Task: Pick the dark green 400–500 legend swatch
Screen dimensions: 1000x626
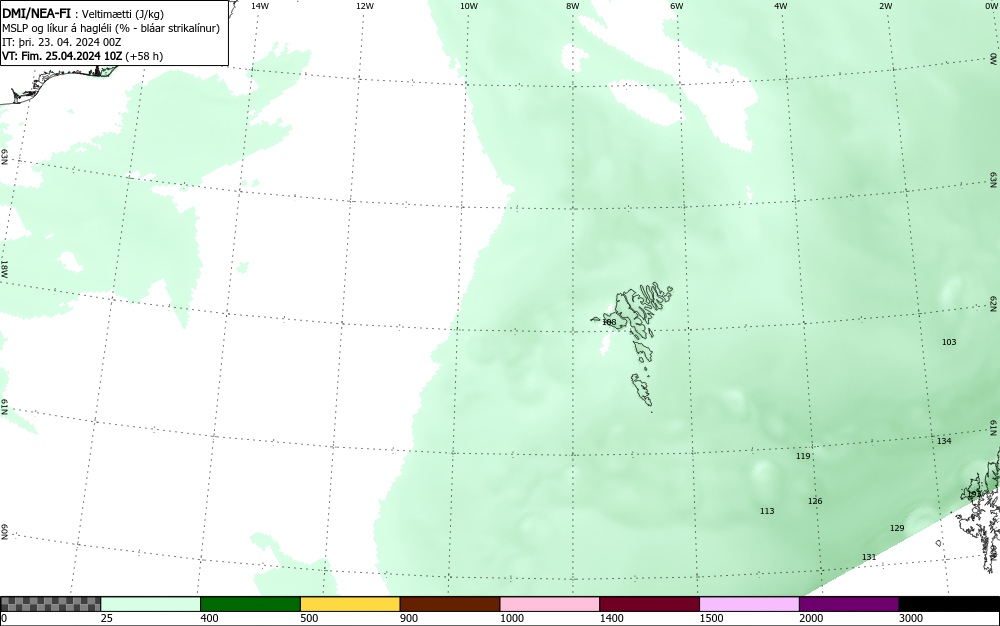Action: coord(250,604)
